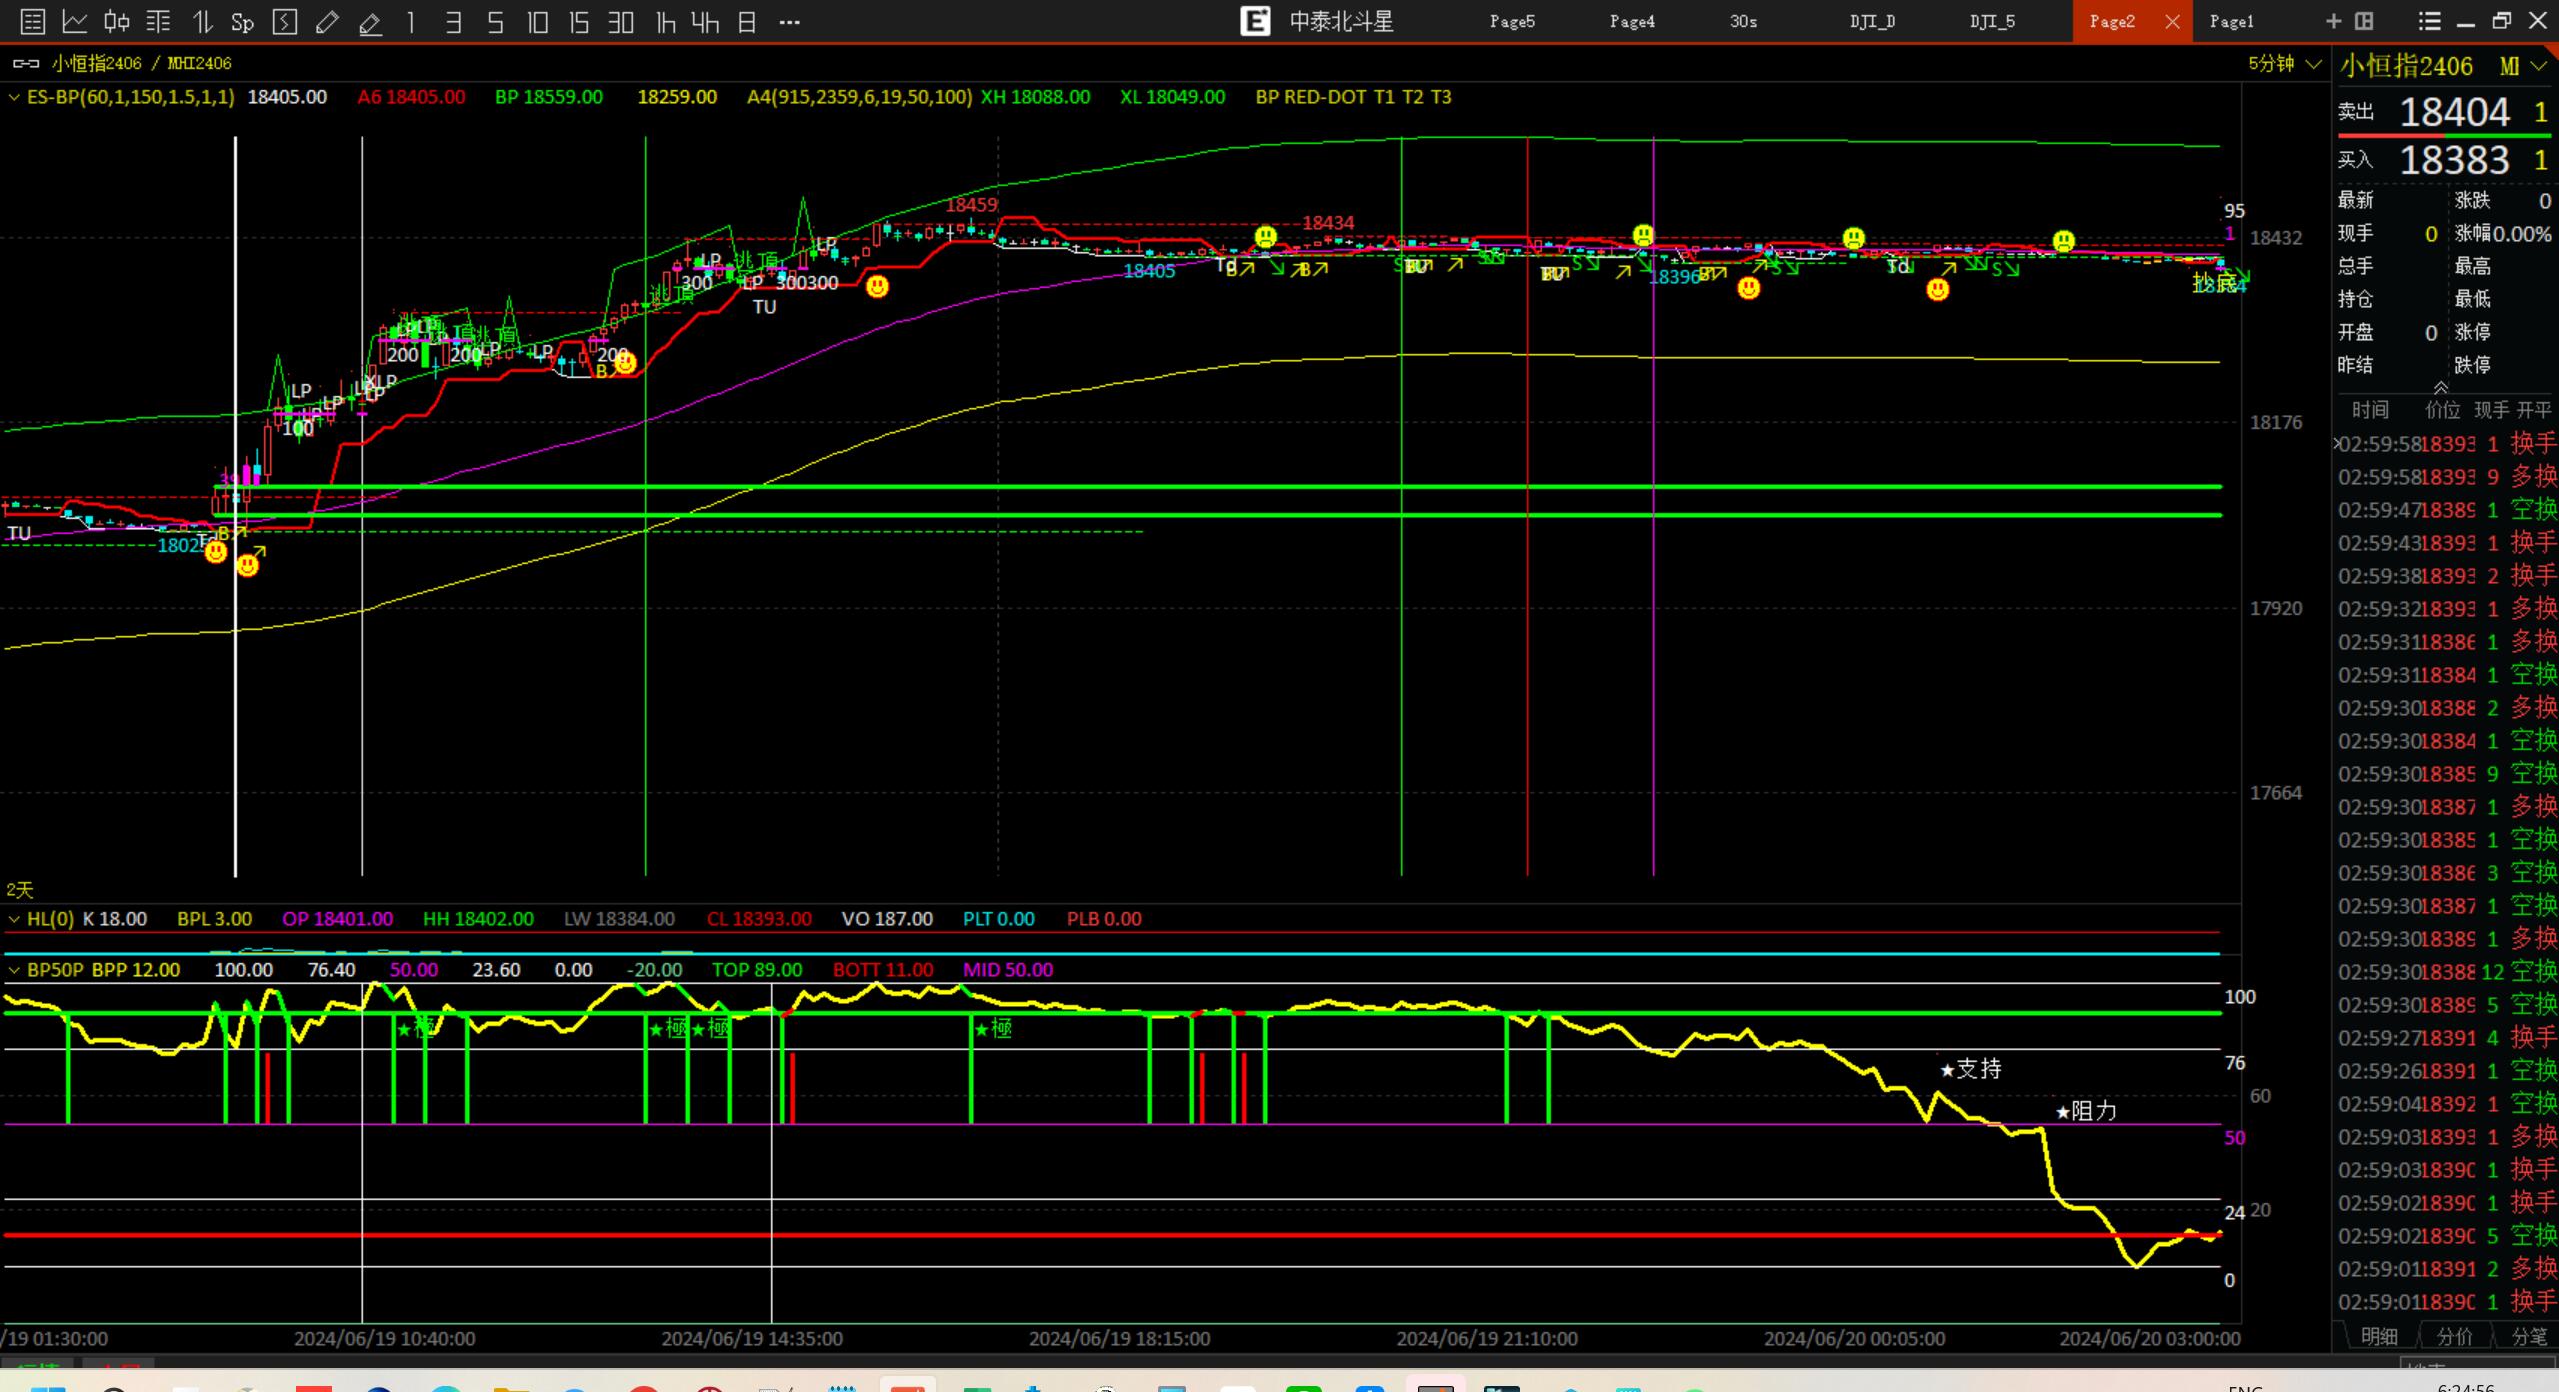This screenshot has width=2559, height=1392.
Task: Click the chart link chain icon
Action: [26, 63]
